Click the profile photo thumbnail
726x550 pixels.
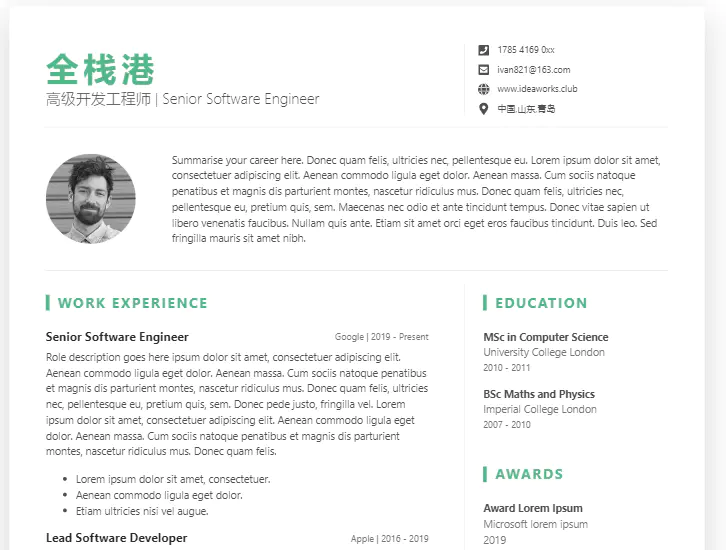pos(91,198)
